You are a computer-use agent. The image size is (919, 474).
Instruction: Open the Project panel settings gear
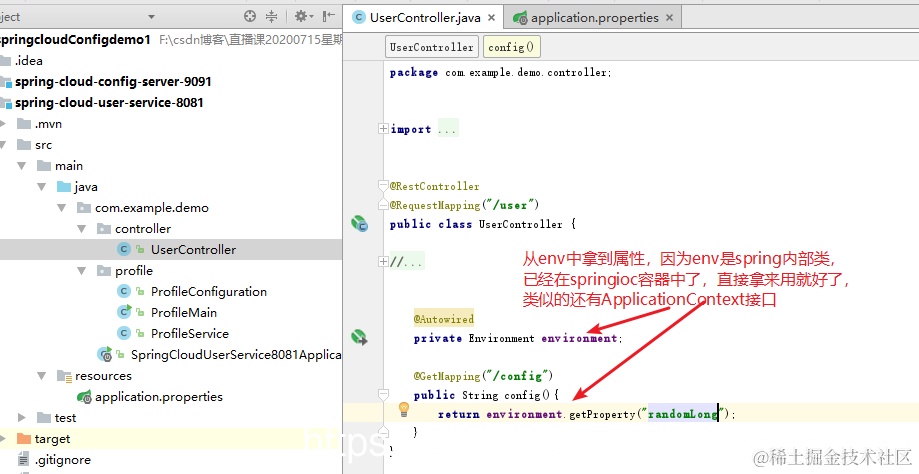304,16
